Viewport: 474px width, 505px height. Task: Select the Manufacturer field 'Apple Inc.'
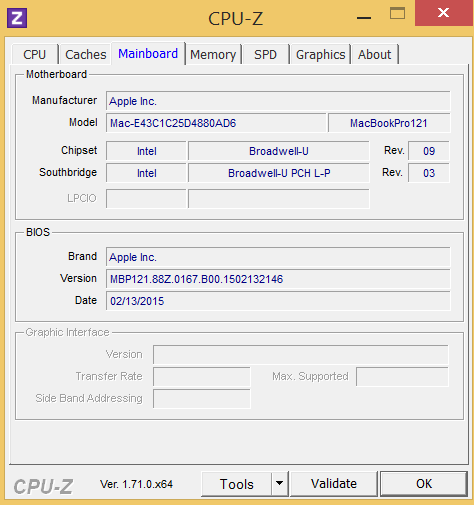[x=278, y=101]
